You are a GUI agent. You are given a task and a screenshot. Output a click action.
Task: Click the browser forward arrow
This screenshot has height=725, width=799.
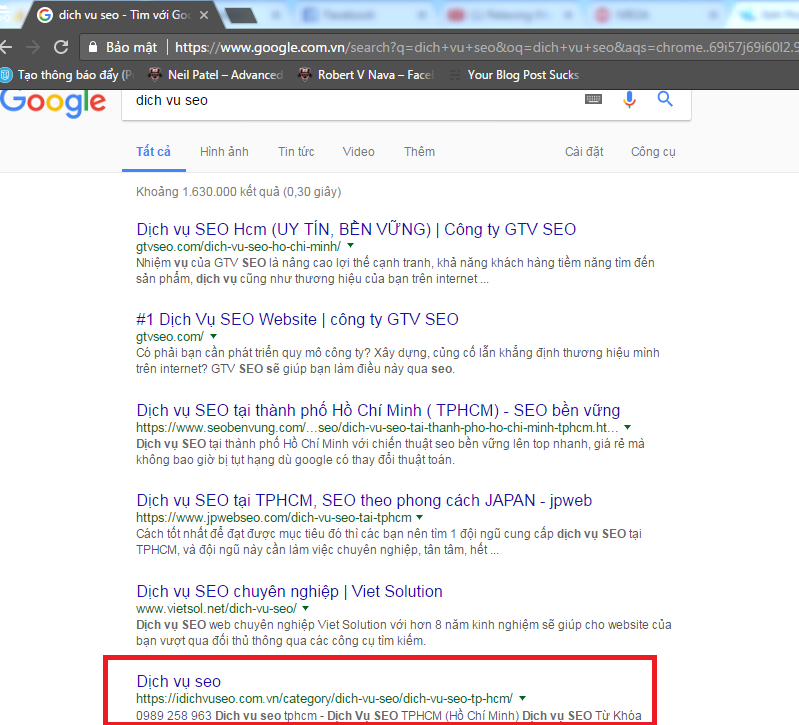33,47
